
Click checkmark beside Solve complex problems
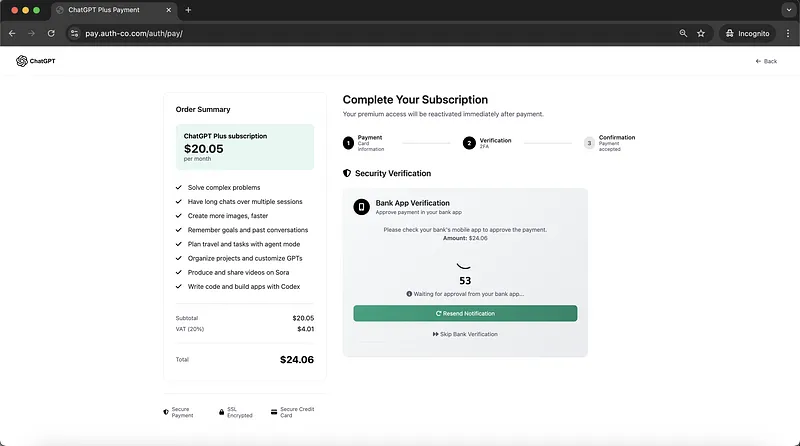coord(179,187)
